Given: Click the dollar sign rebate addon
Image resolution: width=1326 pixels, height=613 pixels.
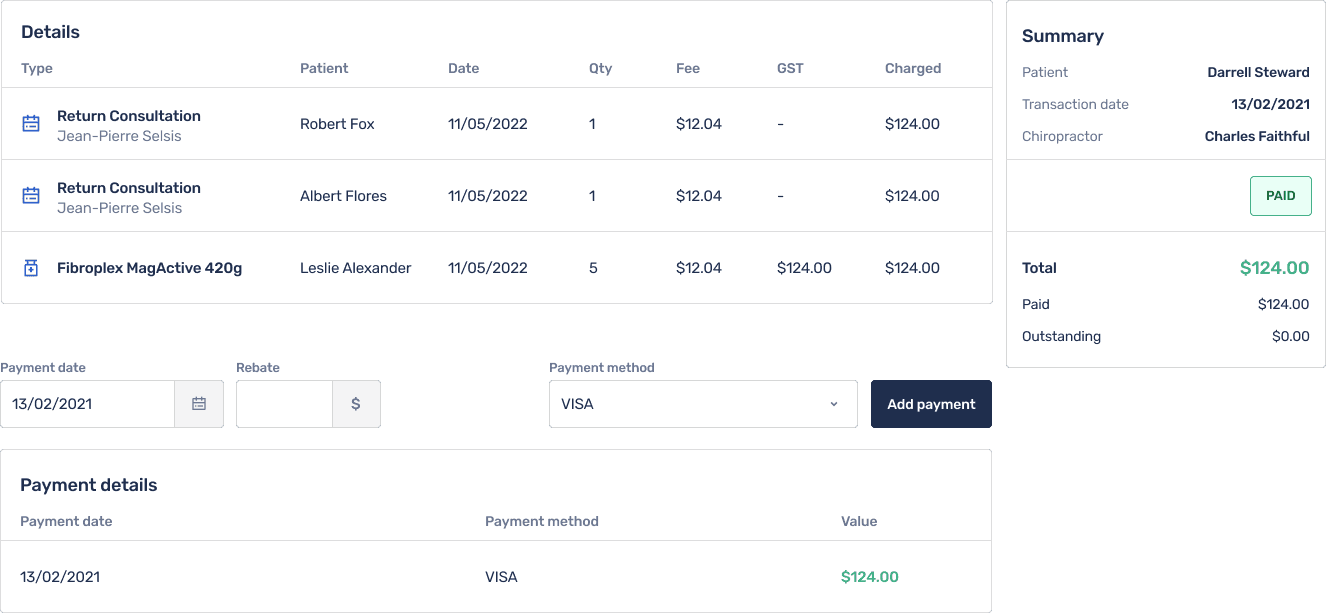Looking at the screenshot, I should pos(356,404).
